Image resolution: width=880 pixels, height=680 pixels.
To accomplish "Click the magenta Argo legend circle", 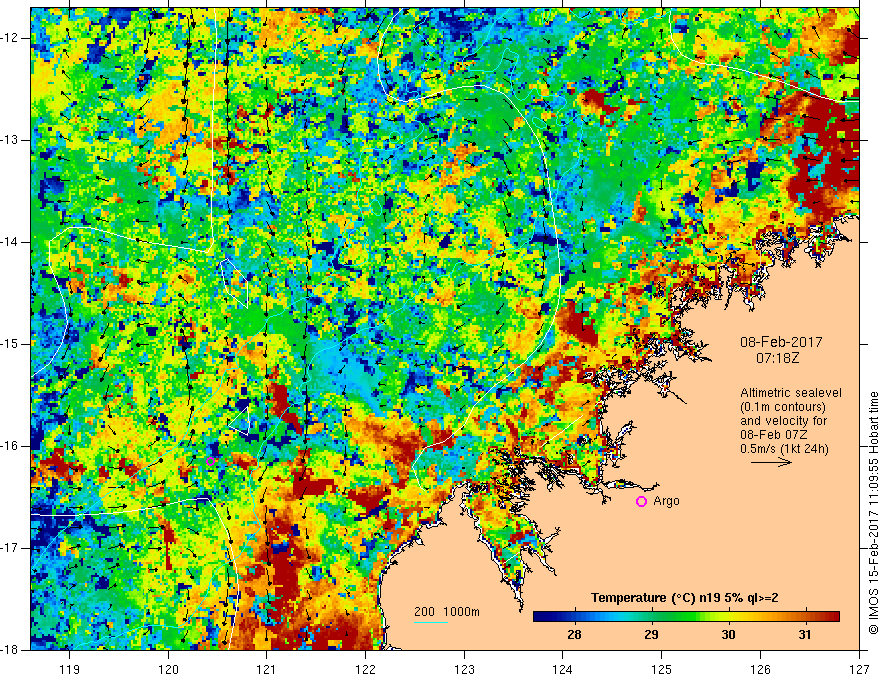I will click(641, 501).
